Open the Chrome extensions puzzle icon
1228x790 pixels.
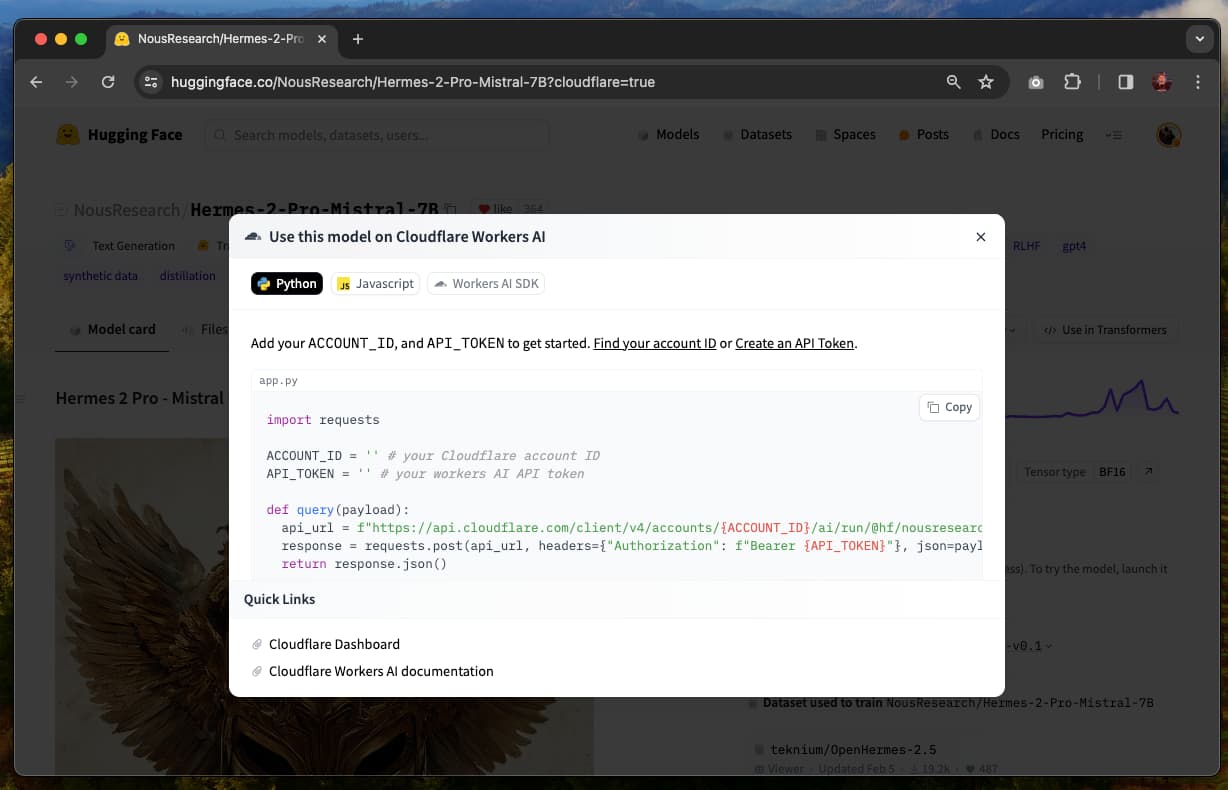click(x=1072, y=82)
